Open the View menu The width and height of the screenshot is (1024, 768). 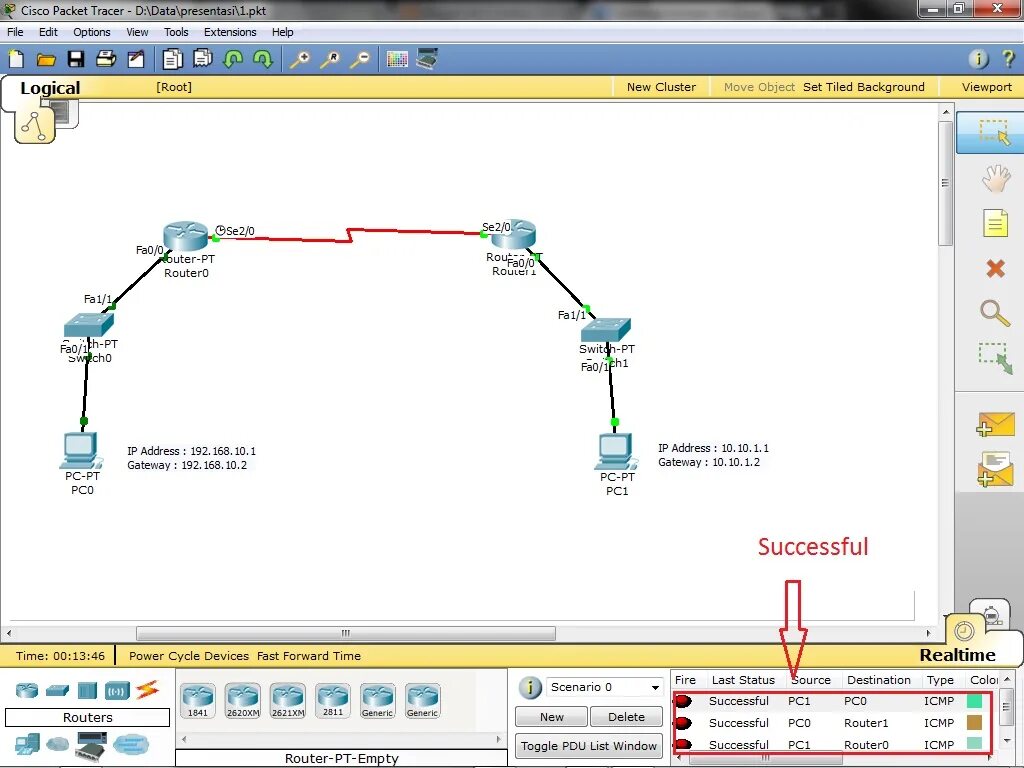click(137, 32)
